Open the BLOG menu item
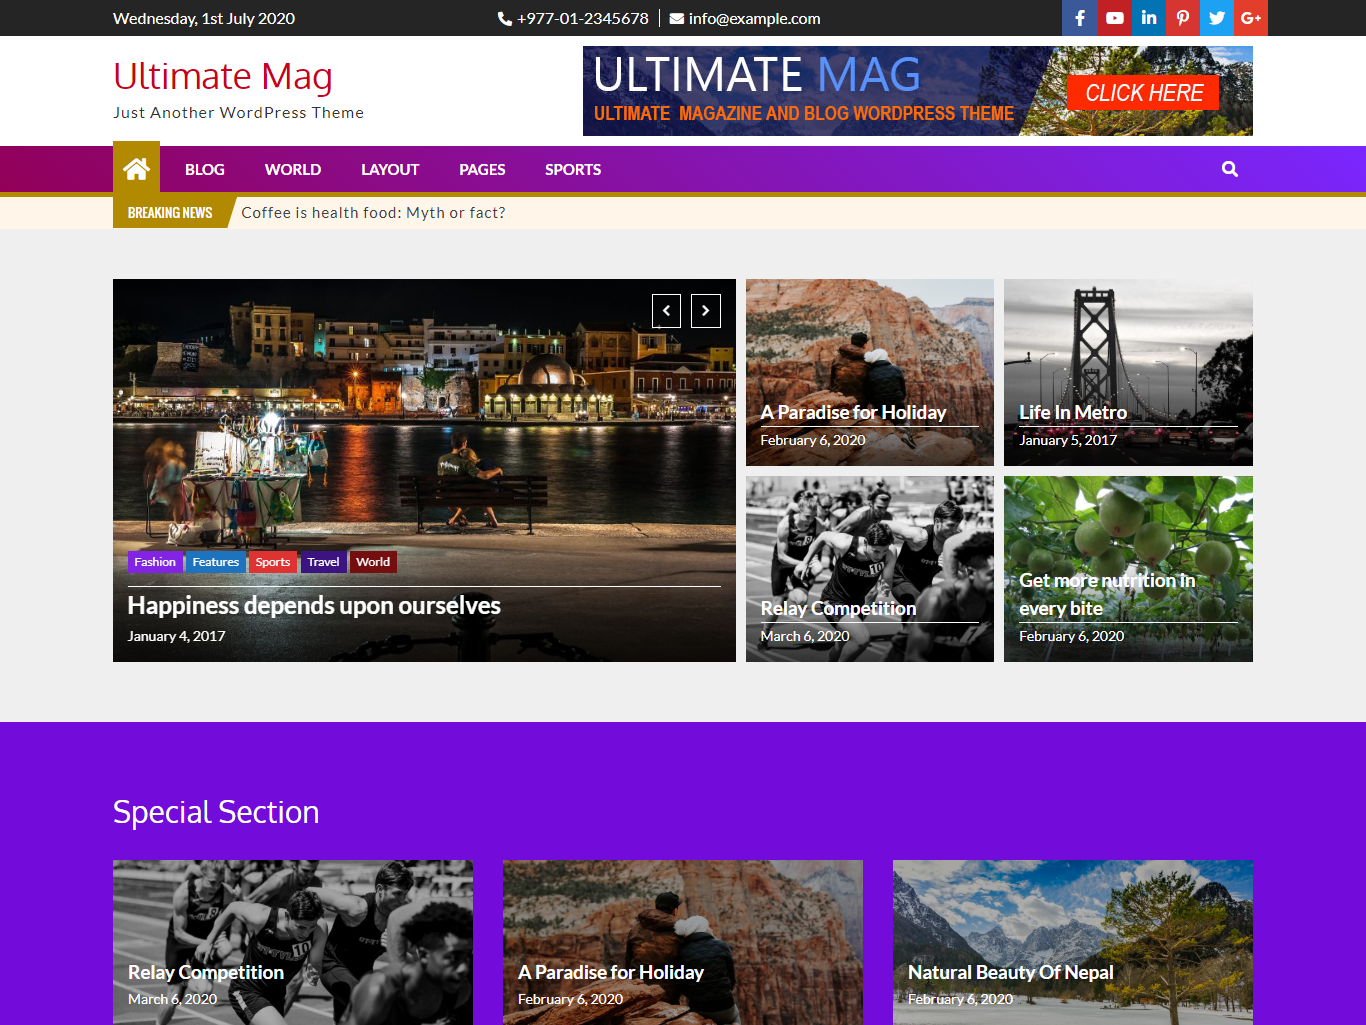Viewport: 1366px width, 1025px height. tap(204, 169)
